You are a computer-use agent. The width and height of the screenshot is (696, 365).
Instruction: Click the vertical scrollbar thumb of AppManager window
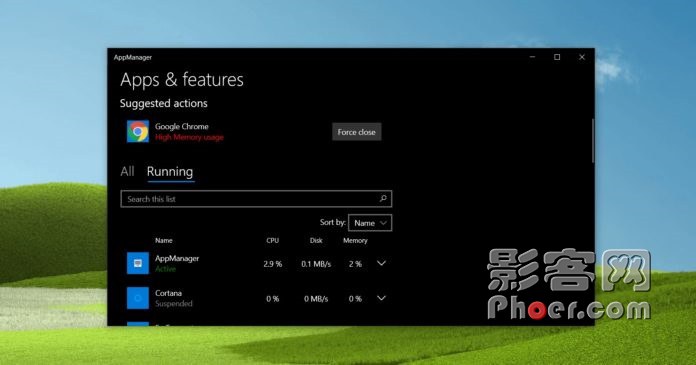coord(593,140)
